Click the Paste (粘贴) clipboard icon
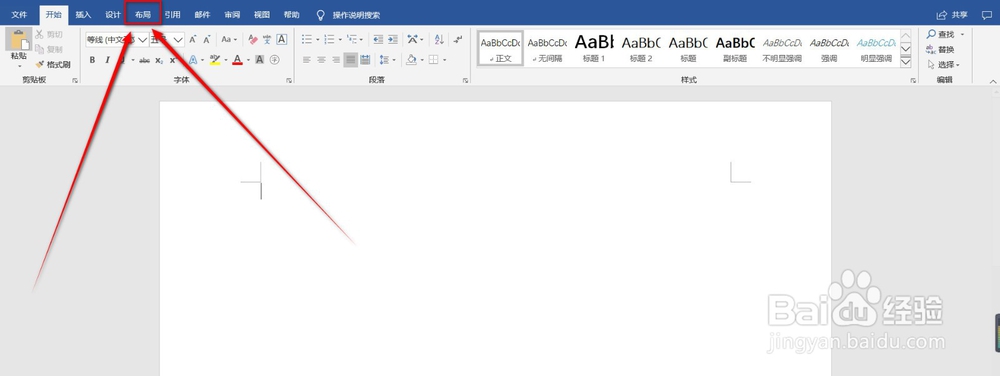Screen dimensions: 1000x376 coord(18,40)
